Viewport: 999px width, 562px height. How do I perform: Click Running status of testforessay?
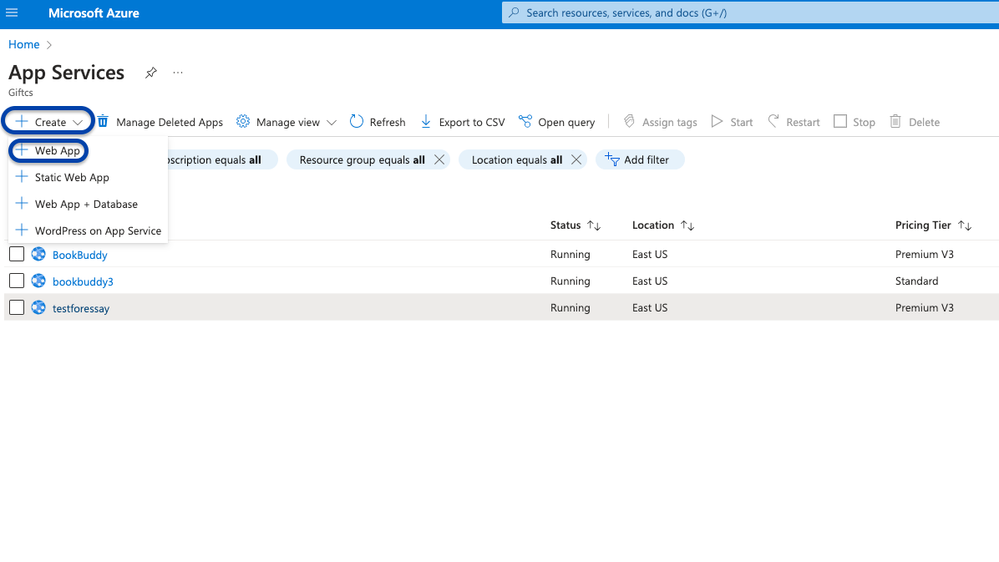coord(570,308)
